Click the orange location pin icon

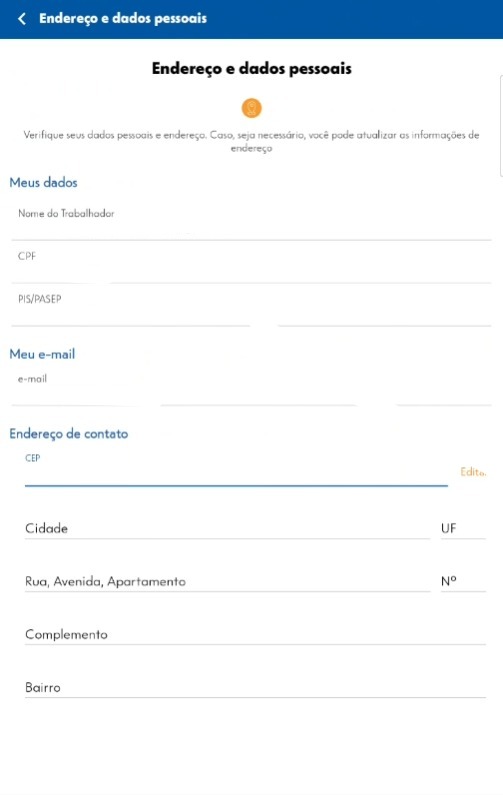coord(252,108)
